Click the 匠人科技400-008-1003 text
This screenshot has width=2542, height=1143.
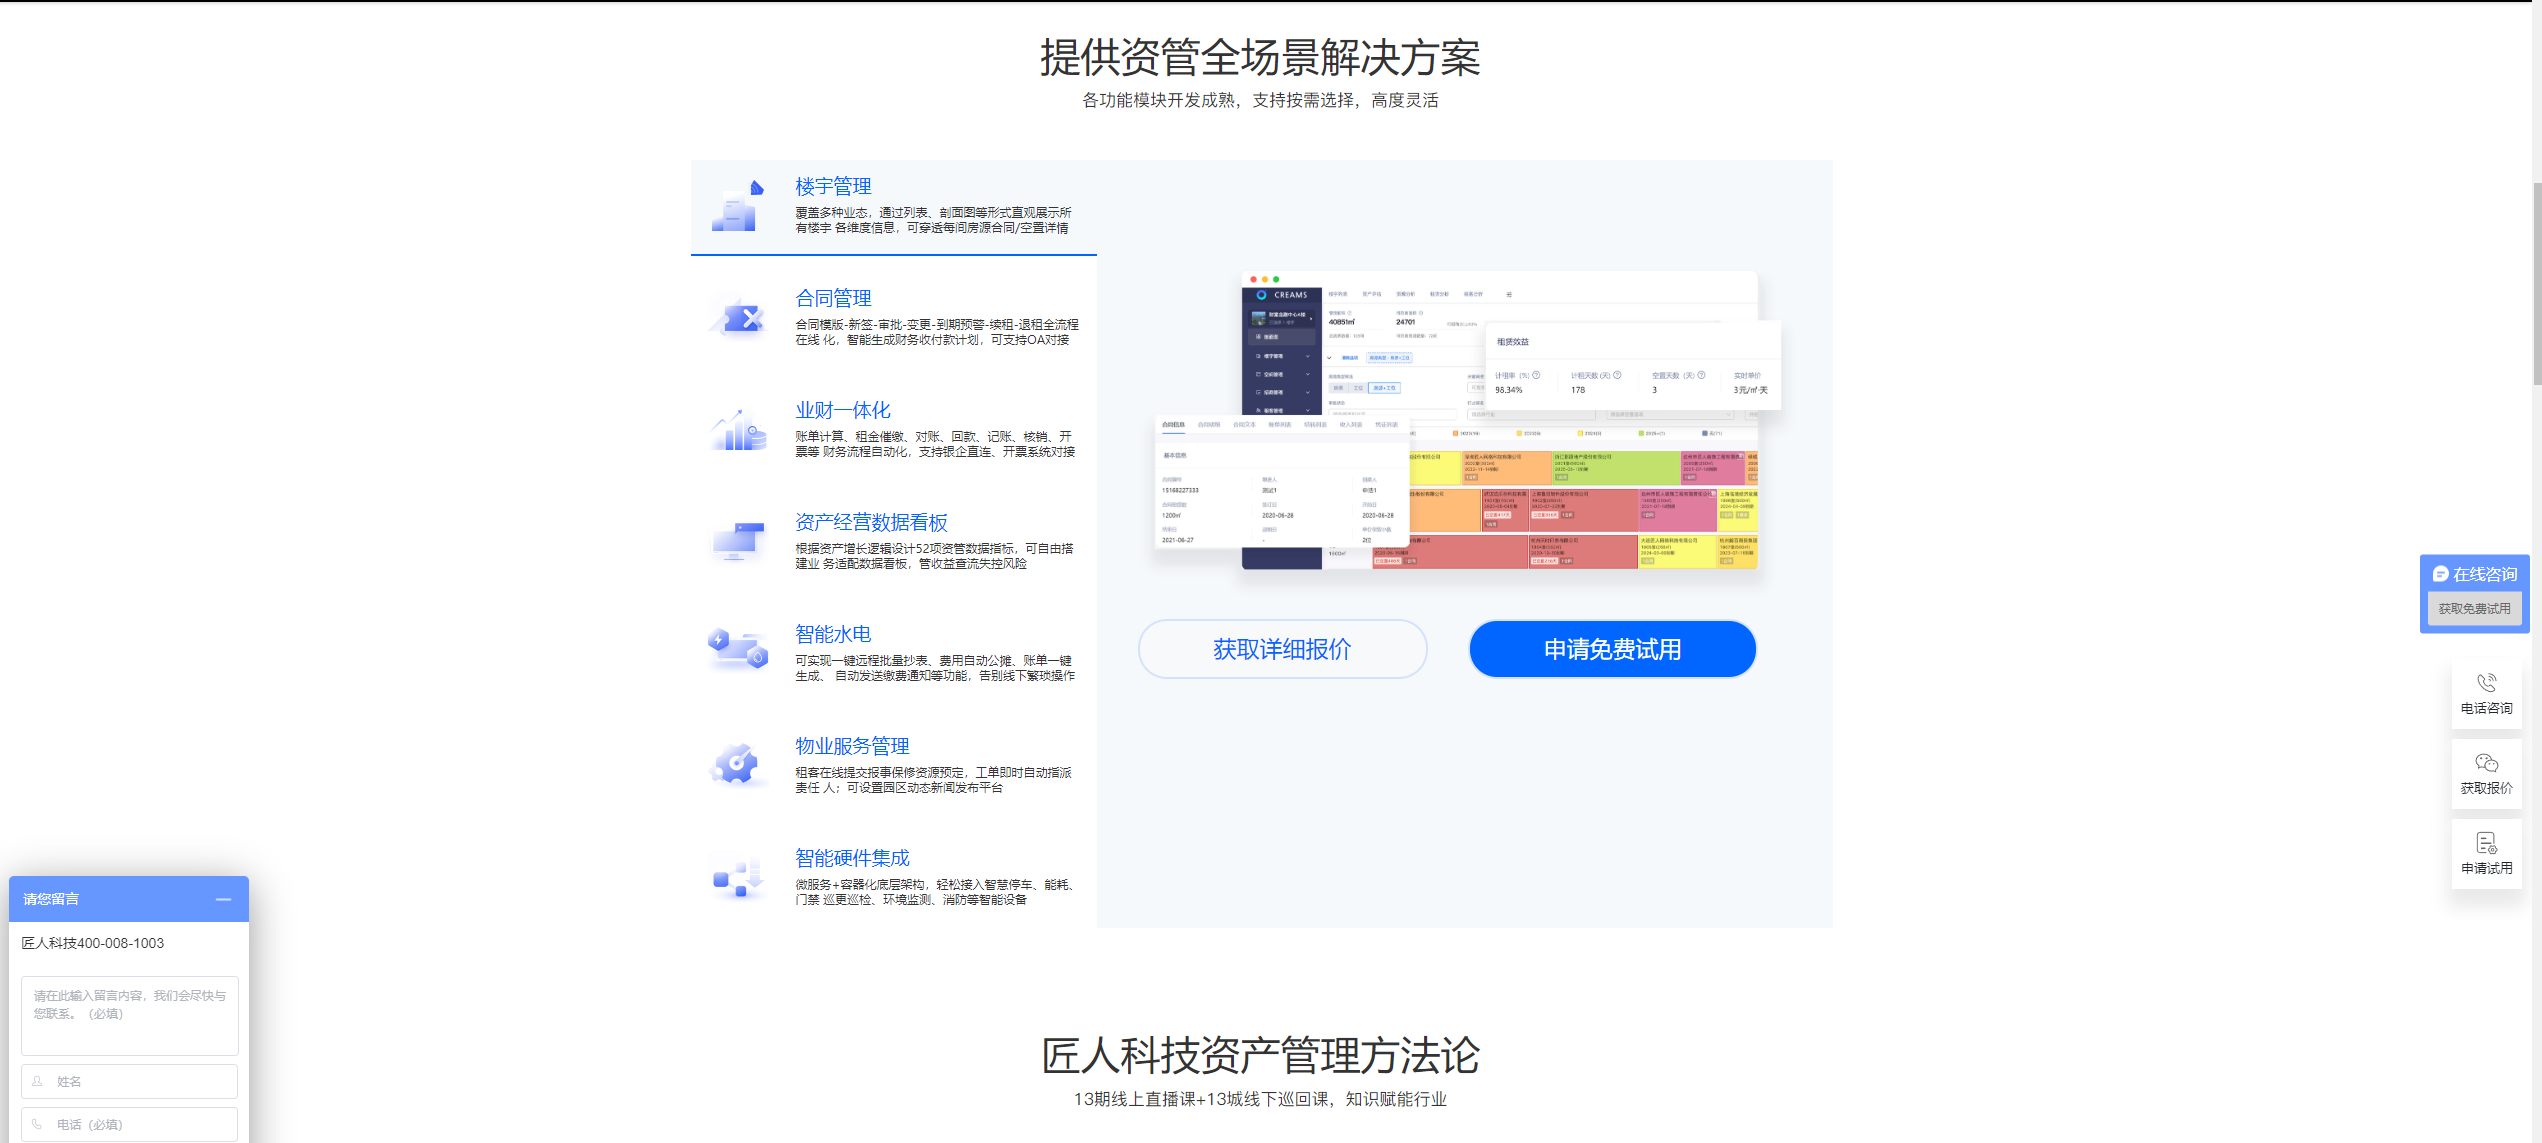tap(93, 943)
